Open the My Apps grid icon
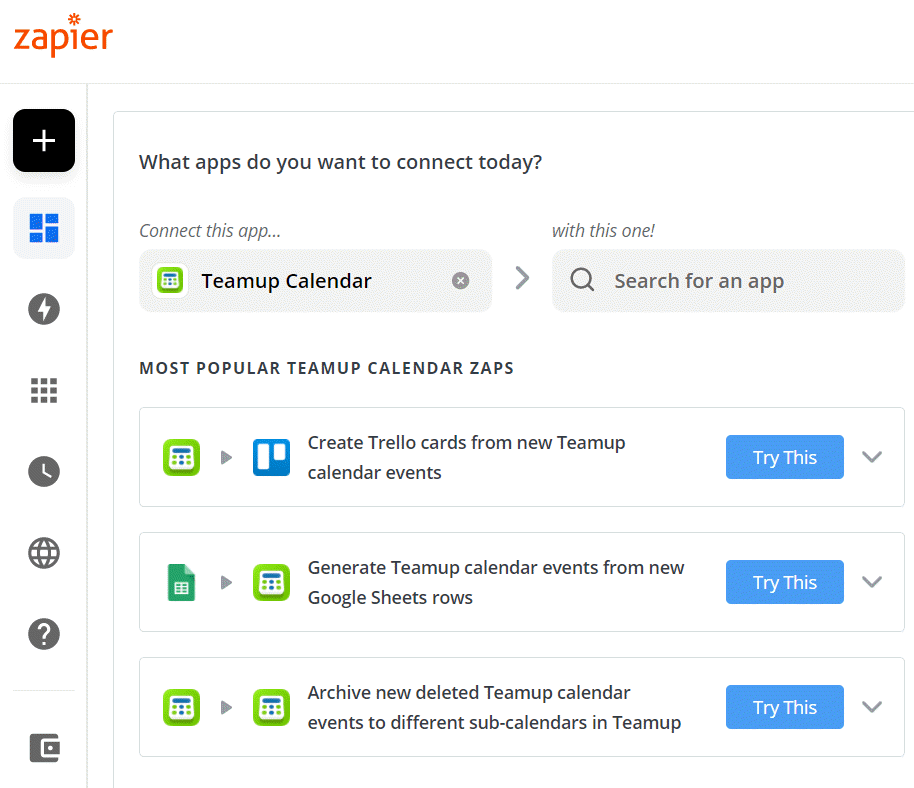The image size is (914, 788). point(44,391)
